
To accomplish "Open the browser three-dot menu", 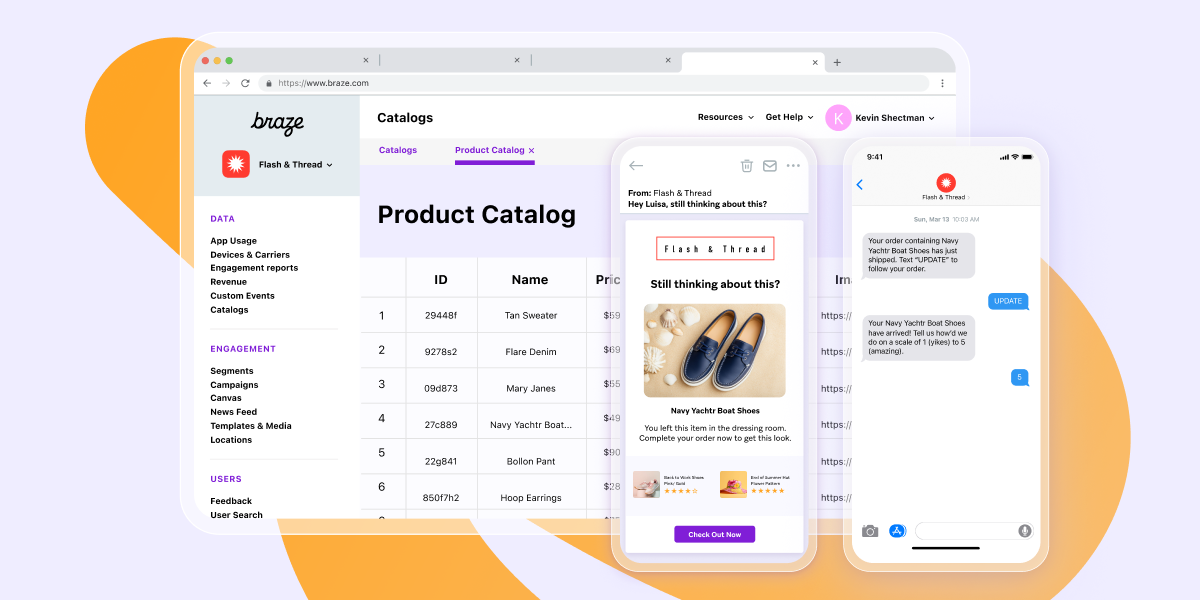I will (941, 84).
